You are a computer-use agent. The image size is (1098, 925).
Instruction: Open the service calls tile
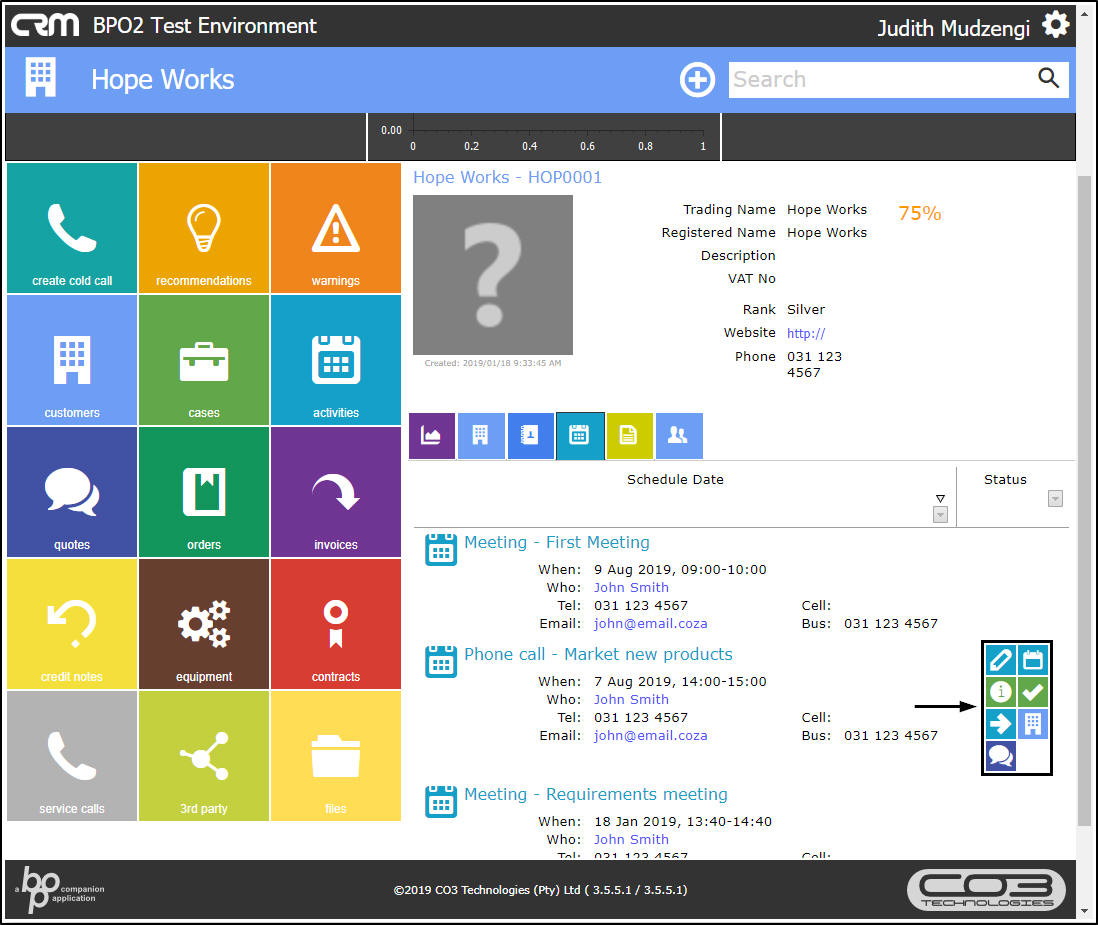72,756
